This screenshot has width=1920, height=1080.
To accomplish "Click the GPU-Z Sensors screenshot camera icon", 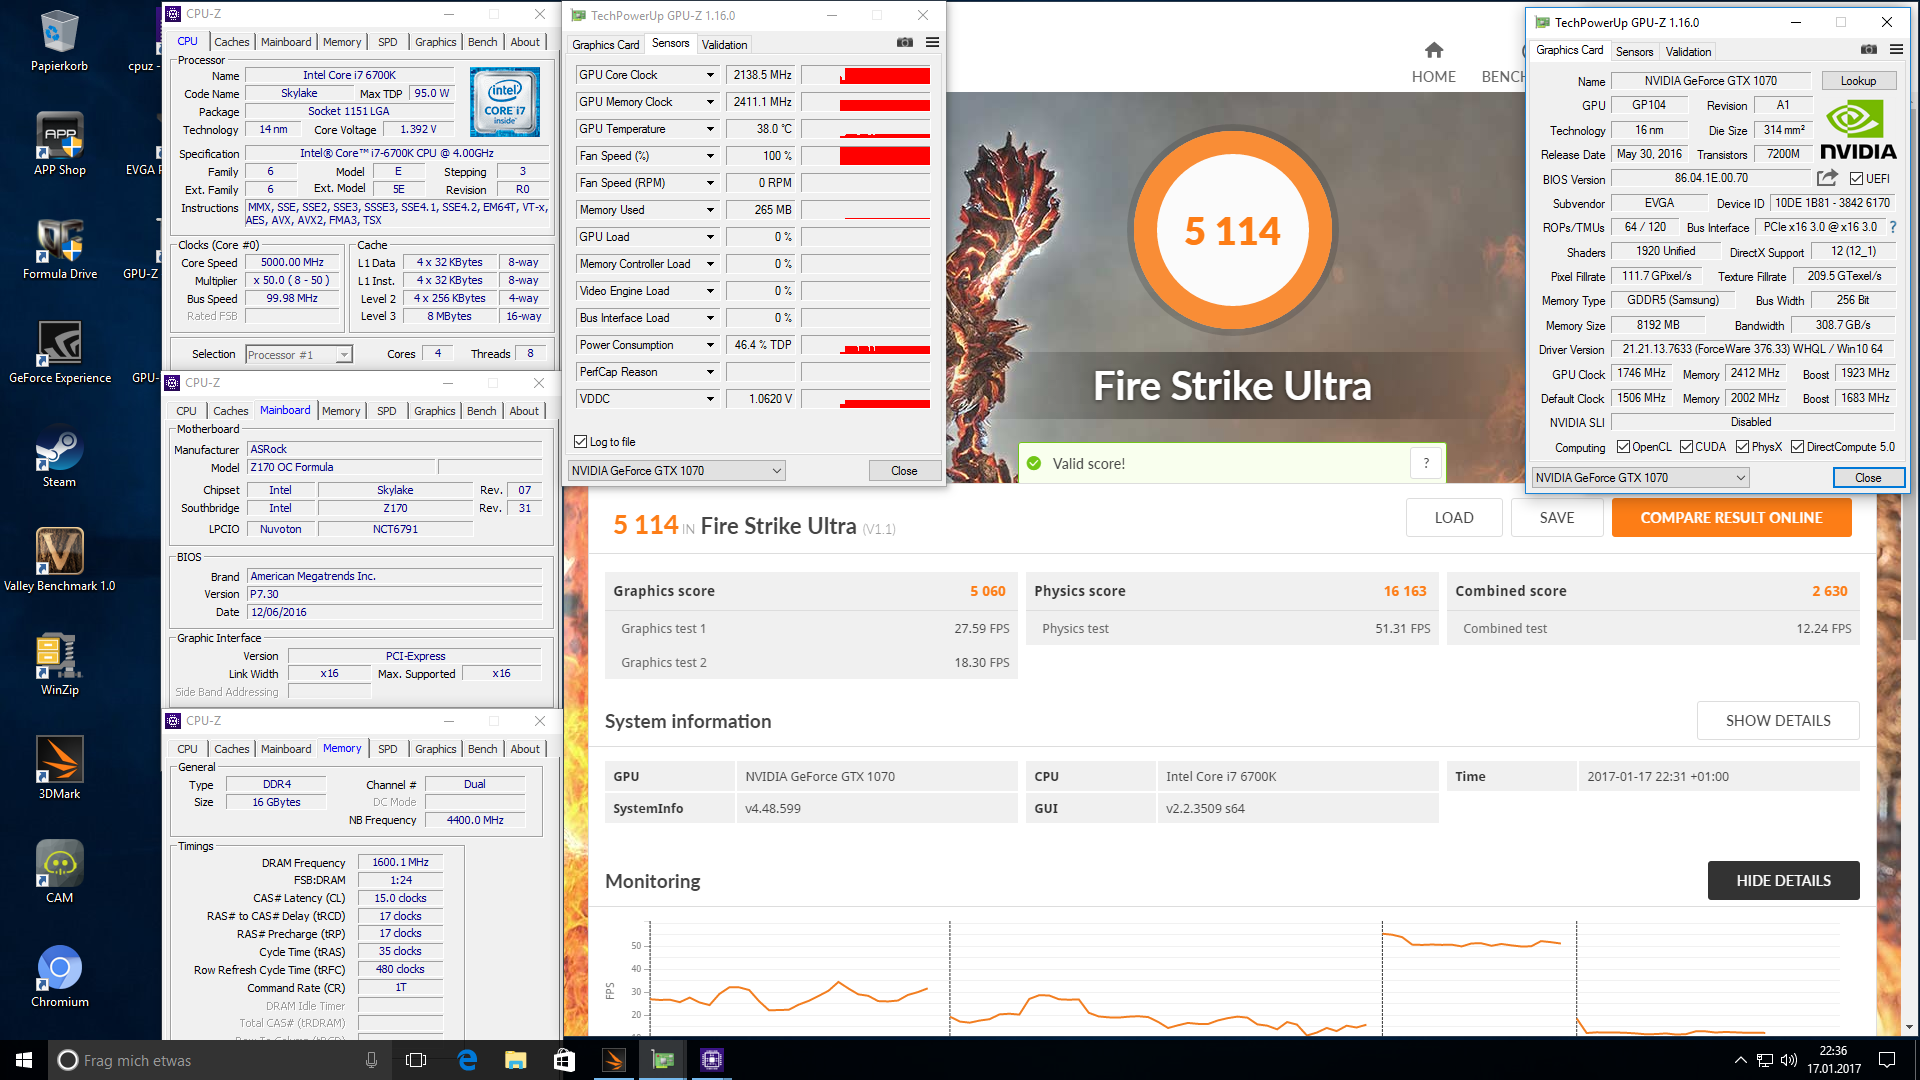I will tap(904, 43).
